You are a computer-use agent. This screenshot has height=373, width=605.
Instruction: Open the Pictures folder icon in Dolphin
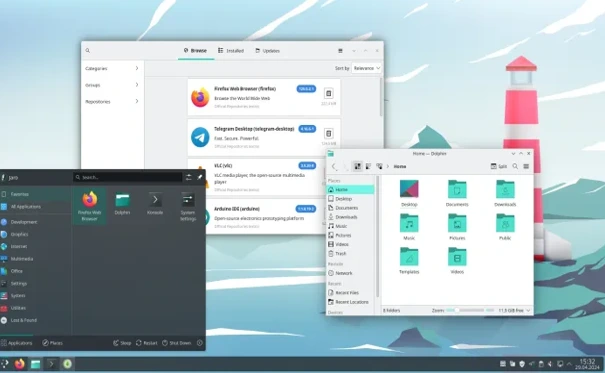pyautogui.click(x=457, y=227)
